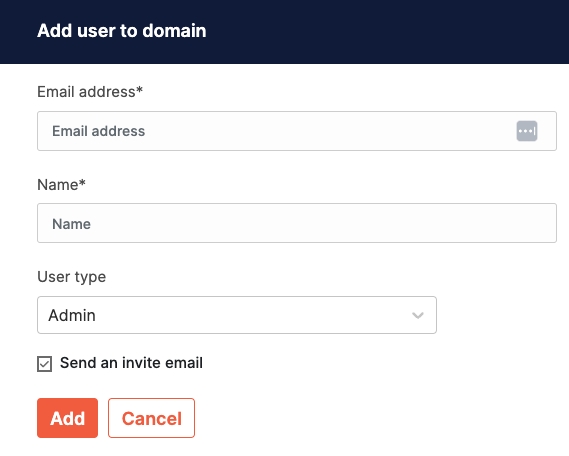The height and width of the screenshot is (456, 569).
Task: Uncheck the Send an invite email checkbox
Action: [45, 364]
